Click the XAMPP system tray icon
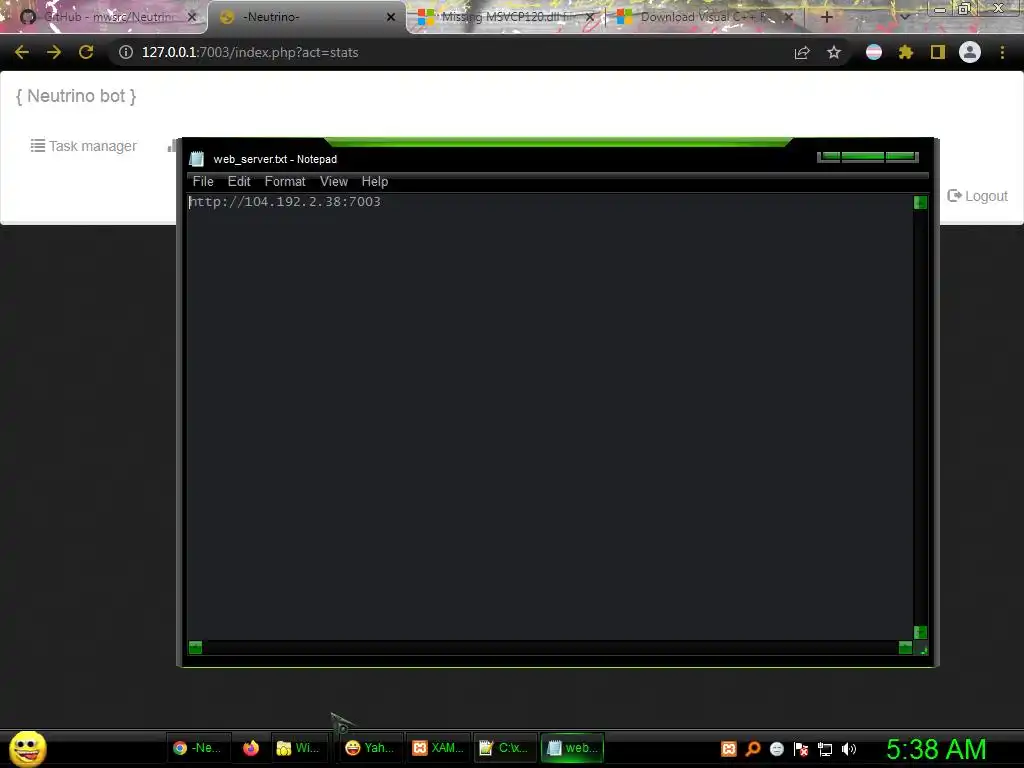Viewport: 1024px width, 768px height. (729, 748)
